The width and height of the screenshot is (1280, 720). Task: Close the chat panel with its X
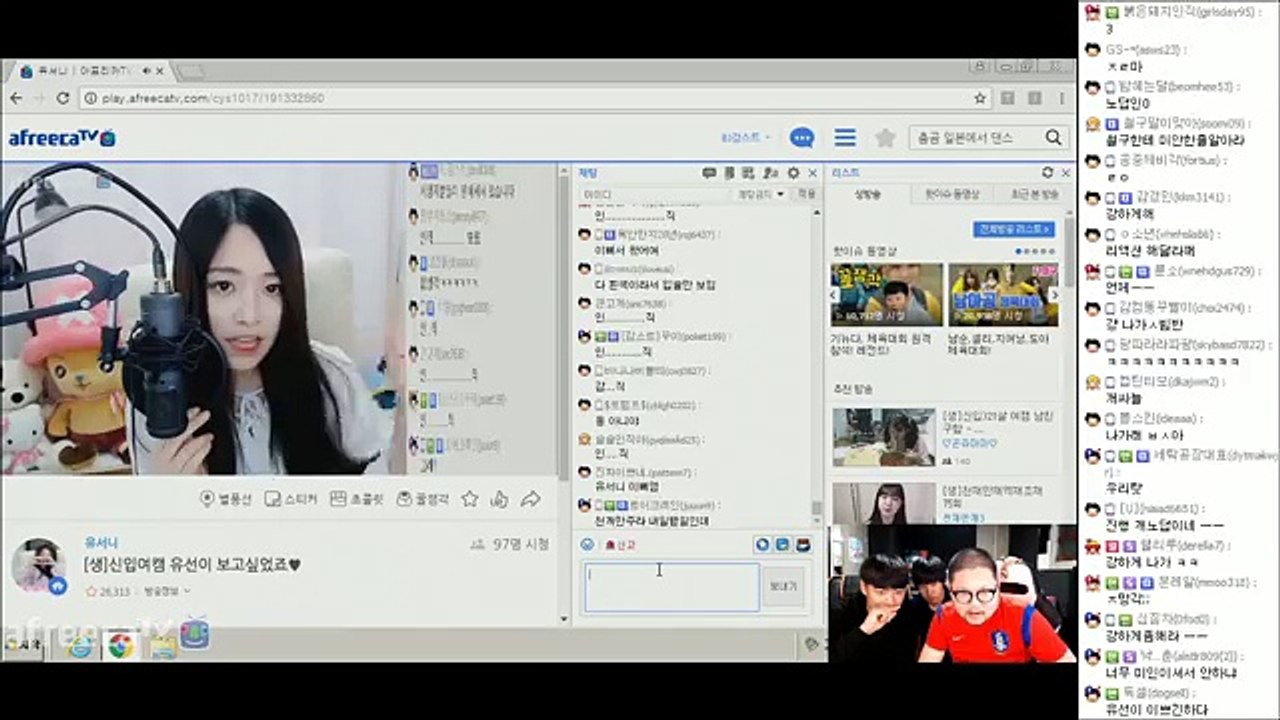click(813, 173)
